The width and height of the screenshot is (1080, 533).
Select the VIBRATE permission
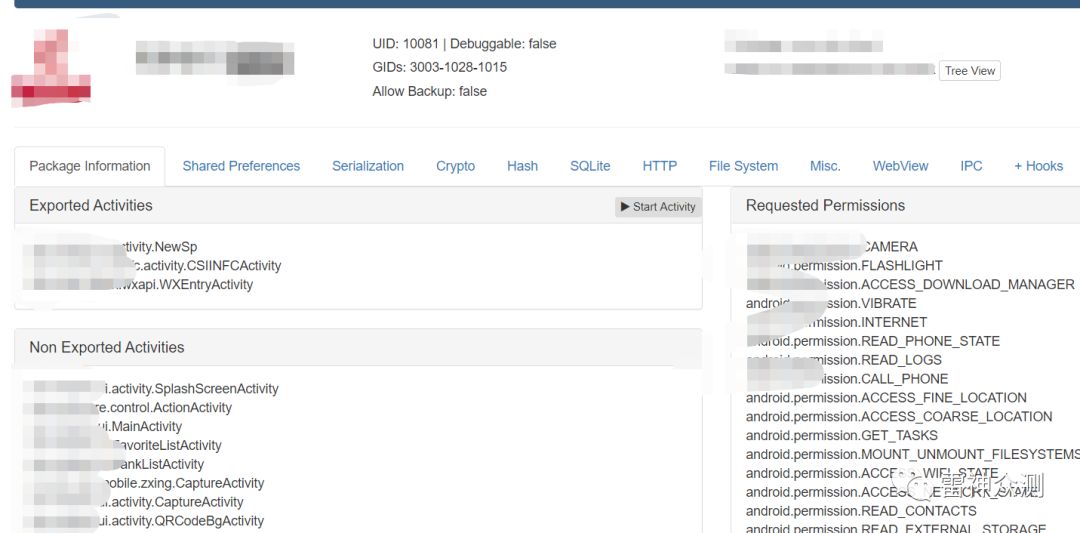[x=831, y=303]
